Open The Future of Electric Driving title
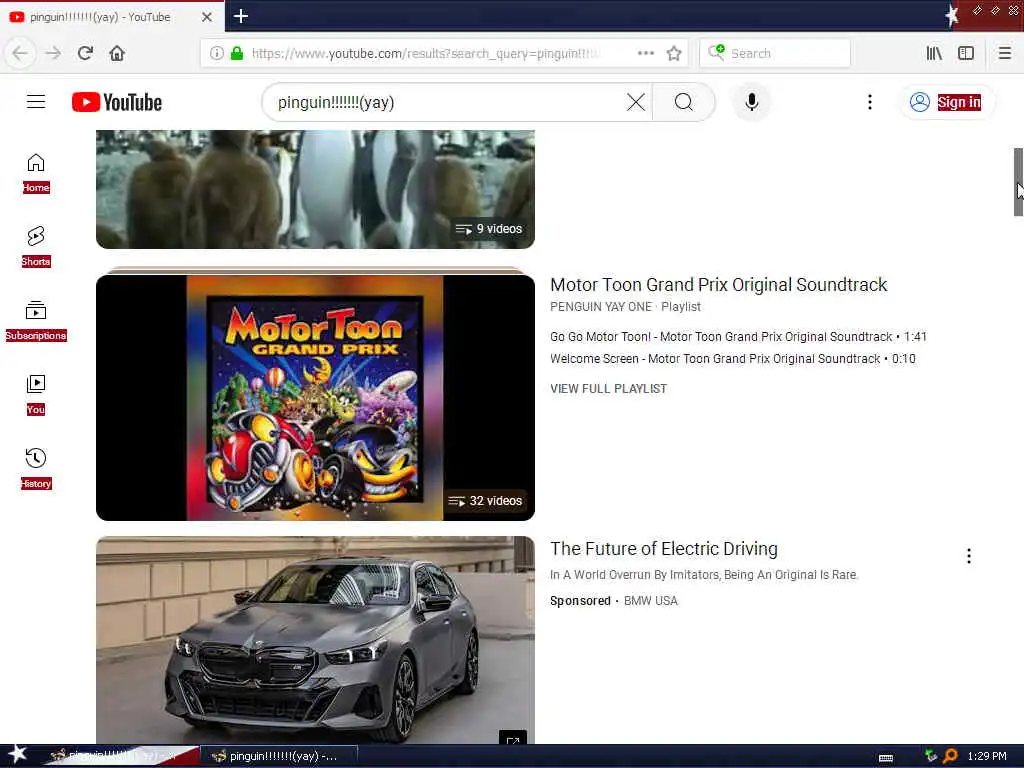 [664, 549]
